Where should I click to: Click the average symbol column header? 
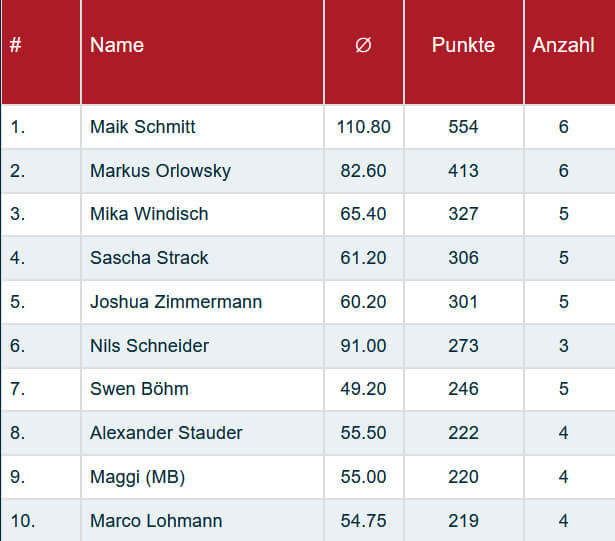tap(363, 45)
